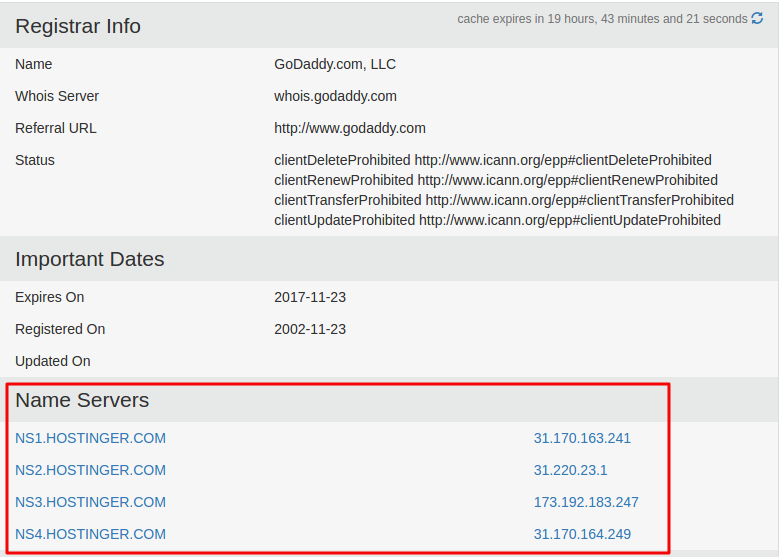Click the Name label in Registrar Info

click(x=33, y=64)
